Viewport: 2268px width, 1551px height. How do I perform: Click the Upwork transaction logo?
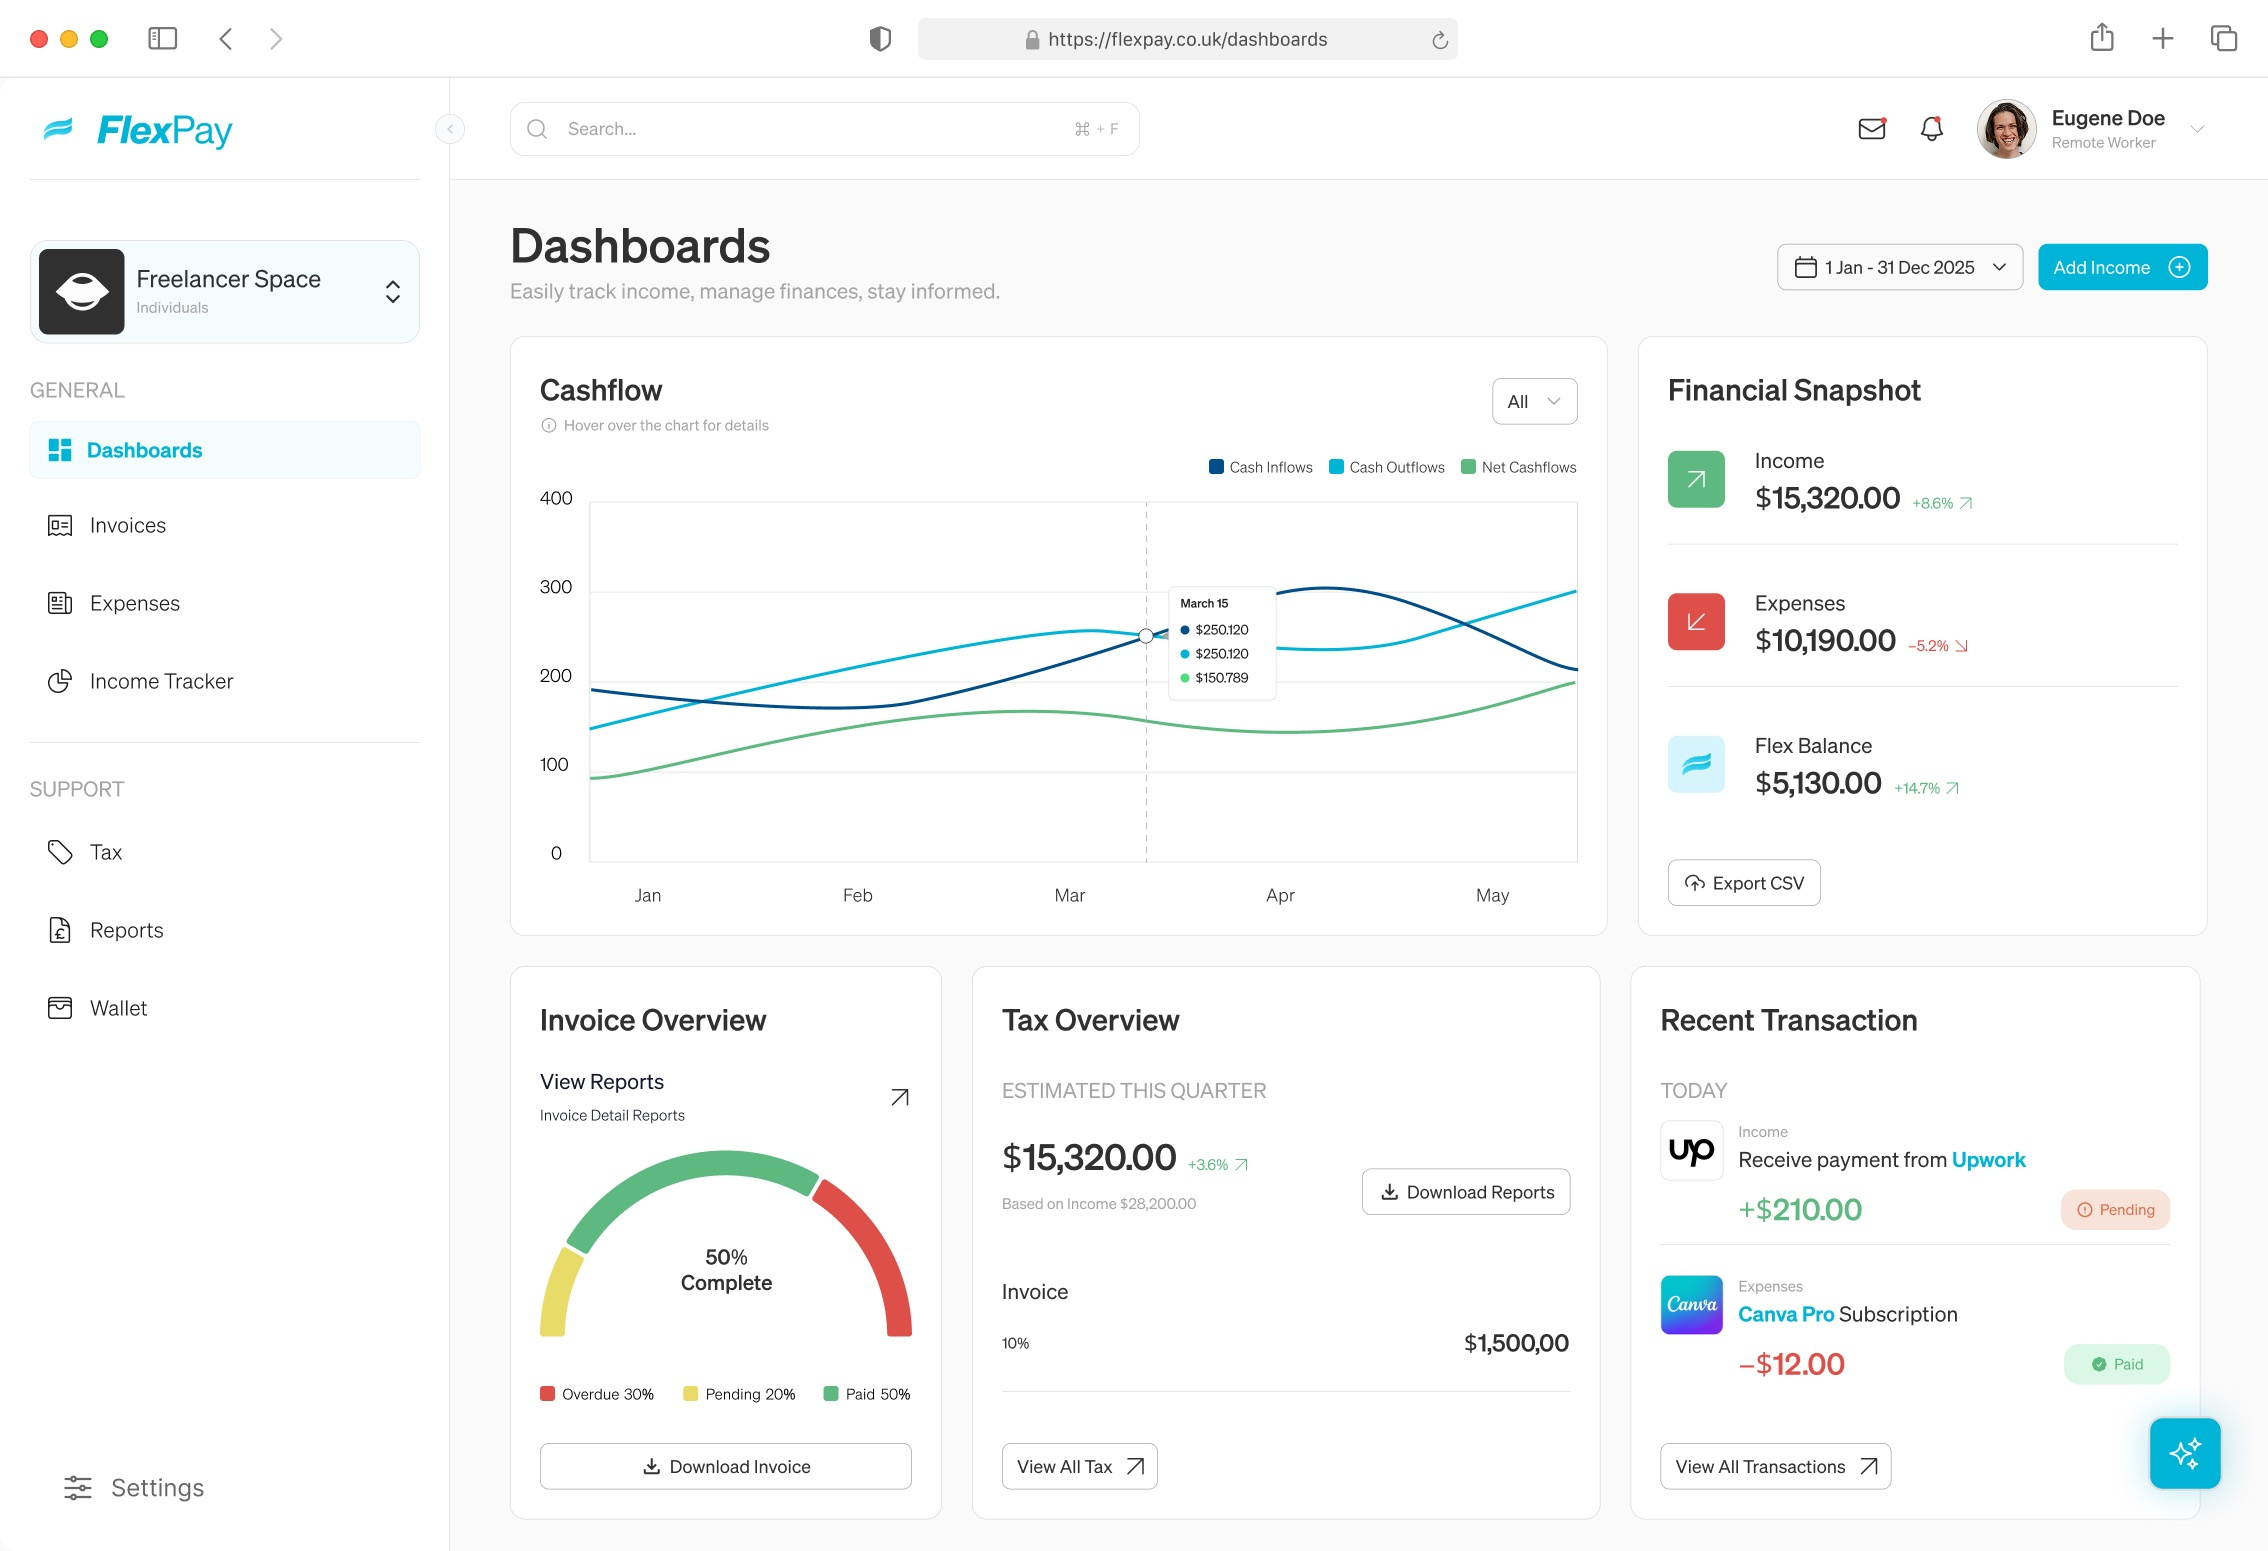point(1691,1150)
